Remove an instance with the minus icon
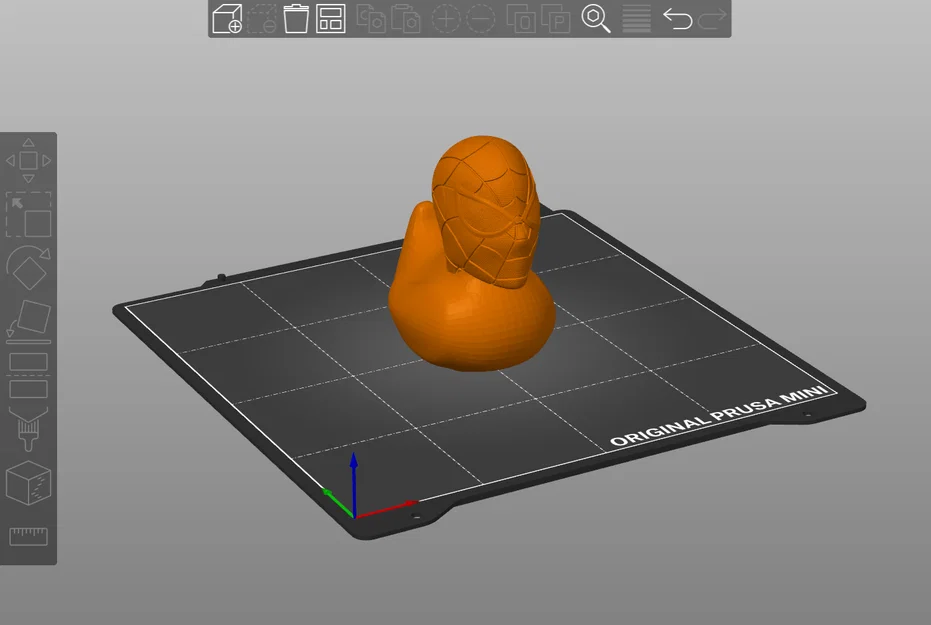931x625 pixels. click(480, 18)
